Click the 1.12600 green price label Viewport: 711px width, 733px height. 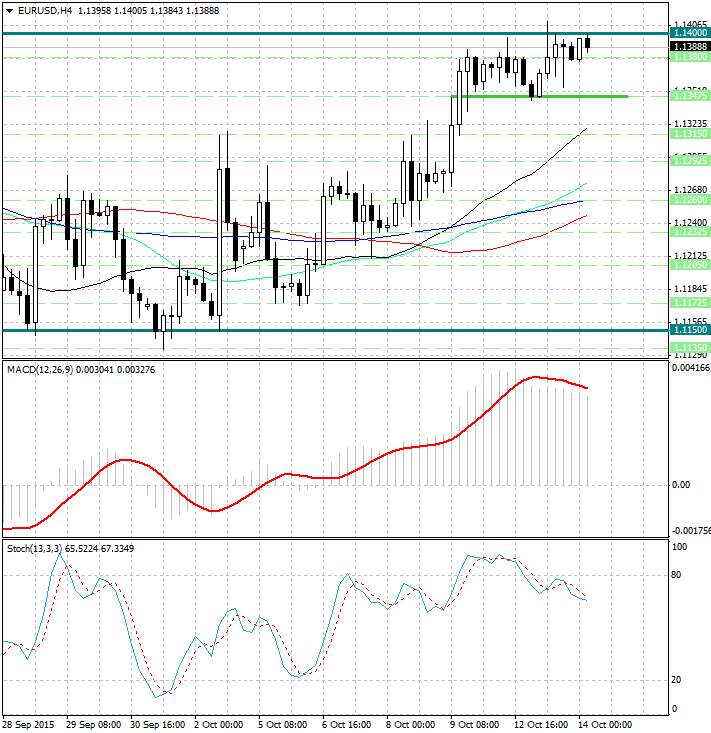690,200
